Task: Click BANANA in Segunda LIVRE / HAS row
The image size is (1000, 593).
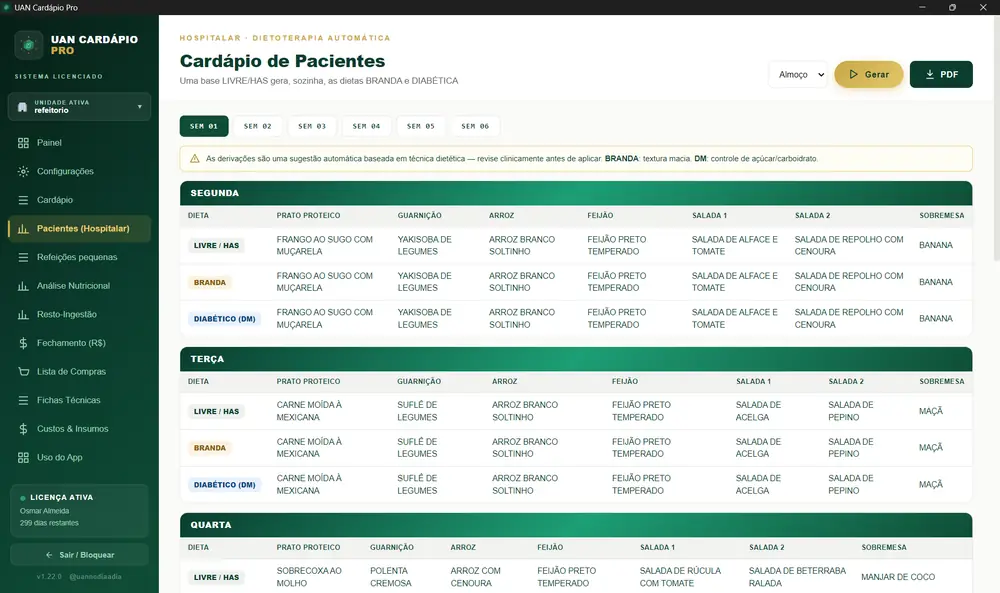Action: click(x=936, y=245)
